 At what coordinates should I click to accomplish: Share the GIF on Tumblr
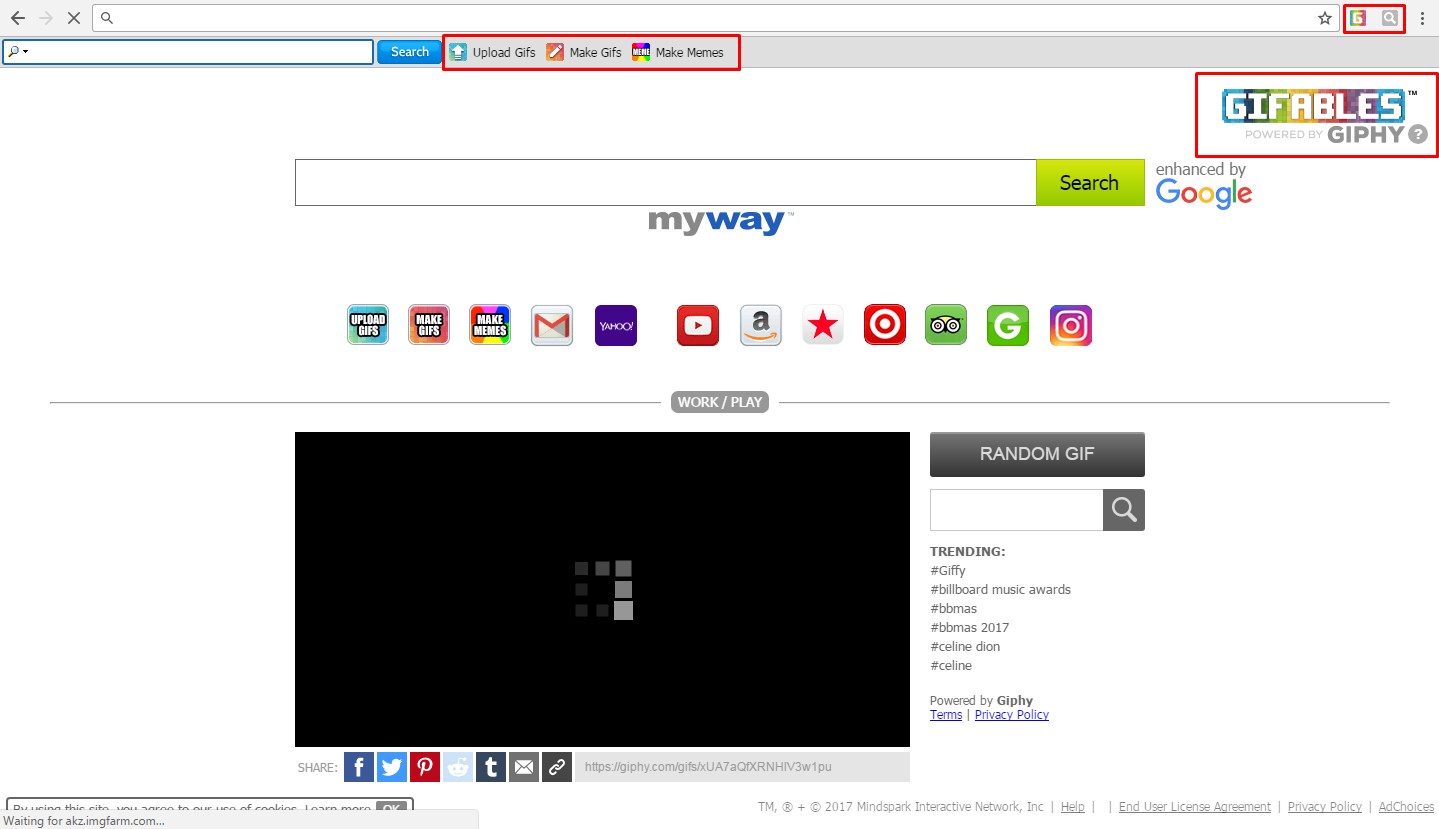click(x=491, y=767)
